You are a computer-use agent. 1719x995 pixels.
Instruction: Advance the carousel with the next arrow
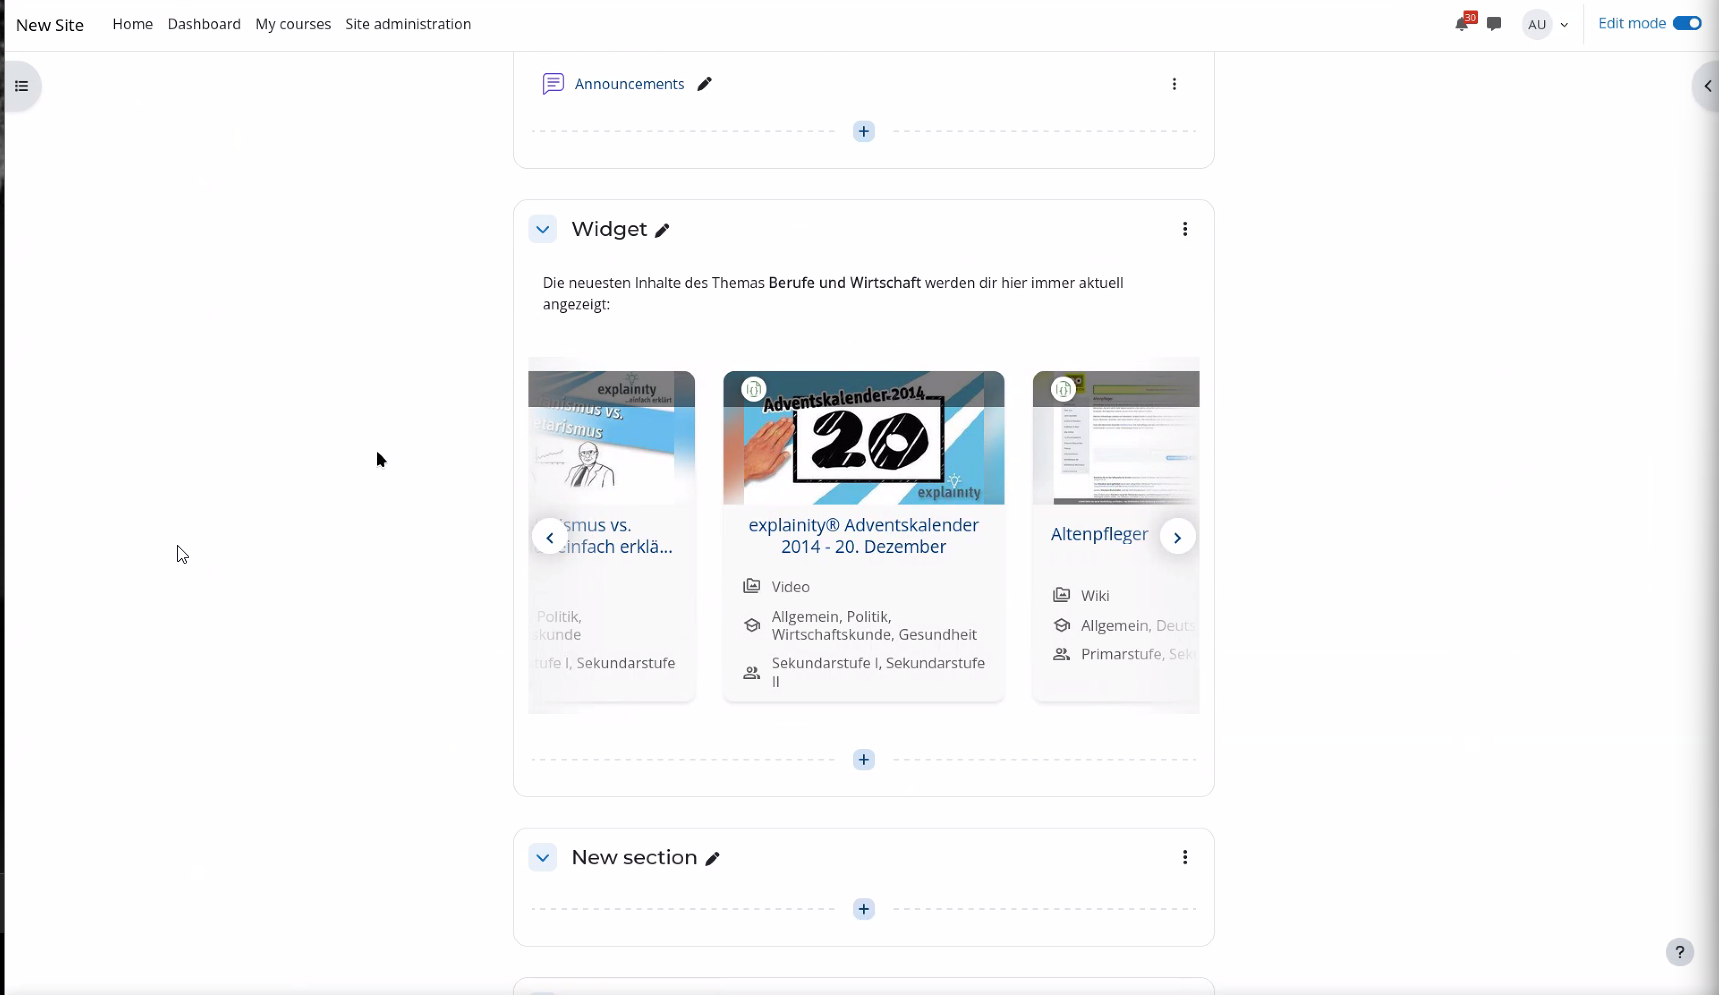point(1177,537)
